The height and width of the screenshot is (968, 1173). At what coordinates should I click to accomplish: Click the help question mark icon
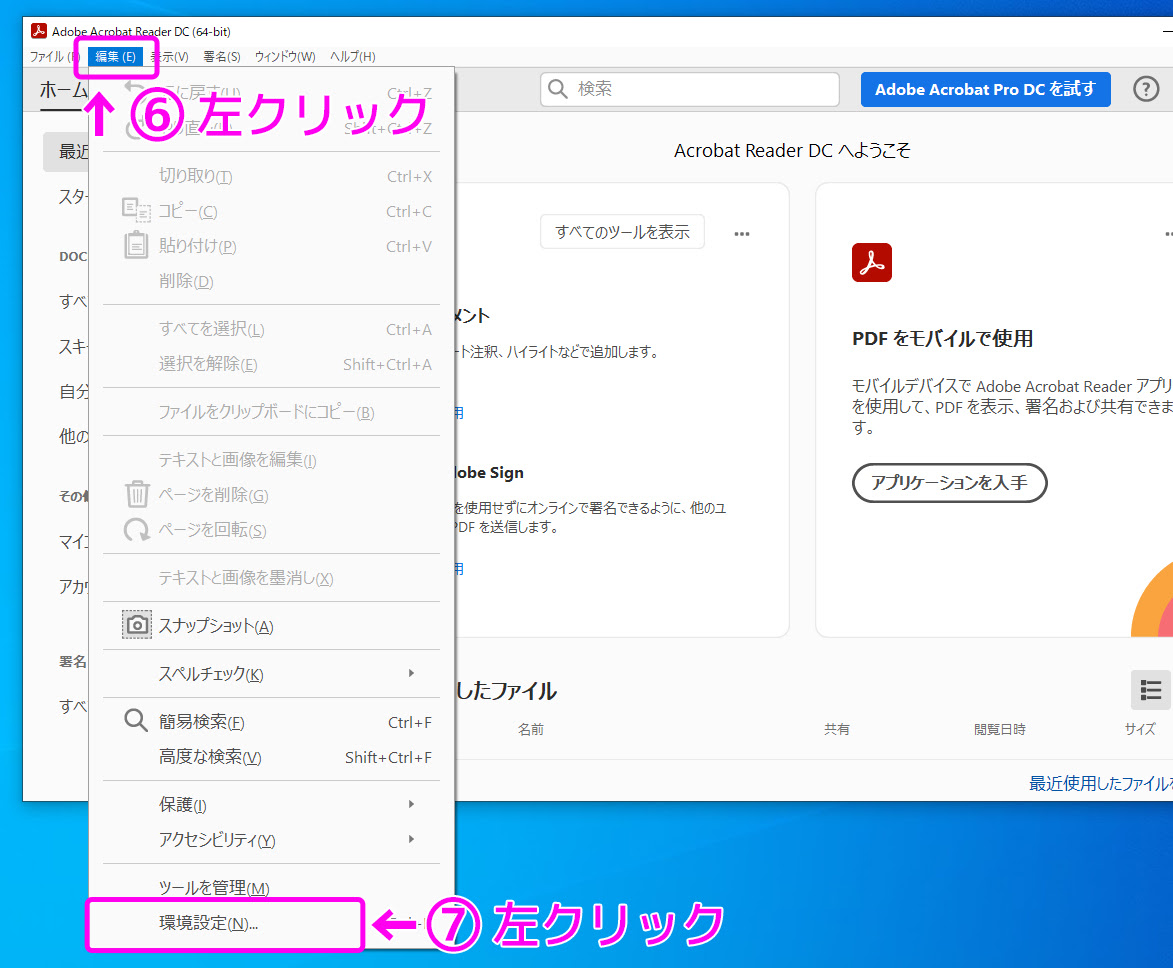(x=1145, y=89)
